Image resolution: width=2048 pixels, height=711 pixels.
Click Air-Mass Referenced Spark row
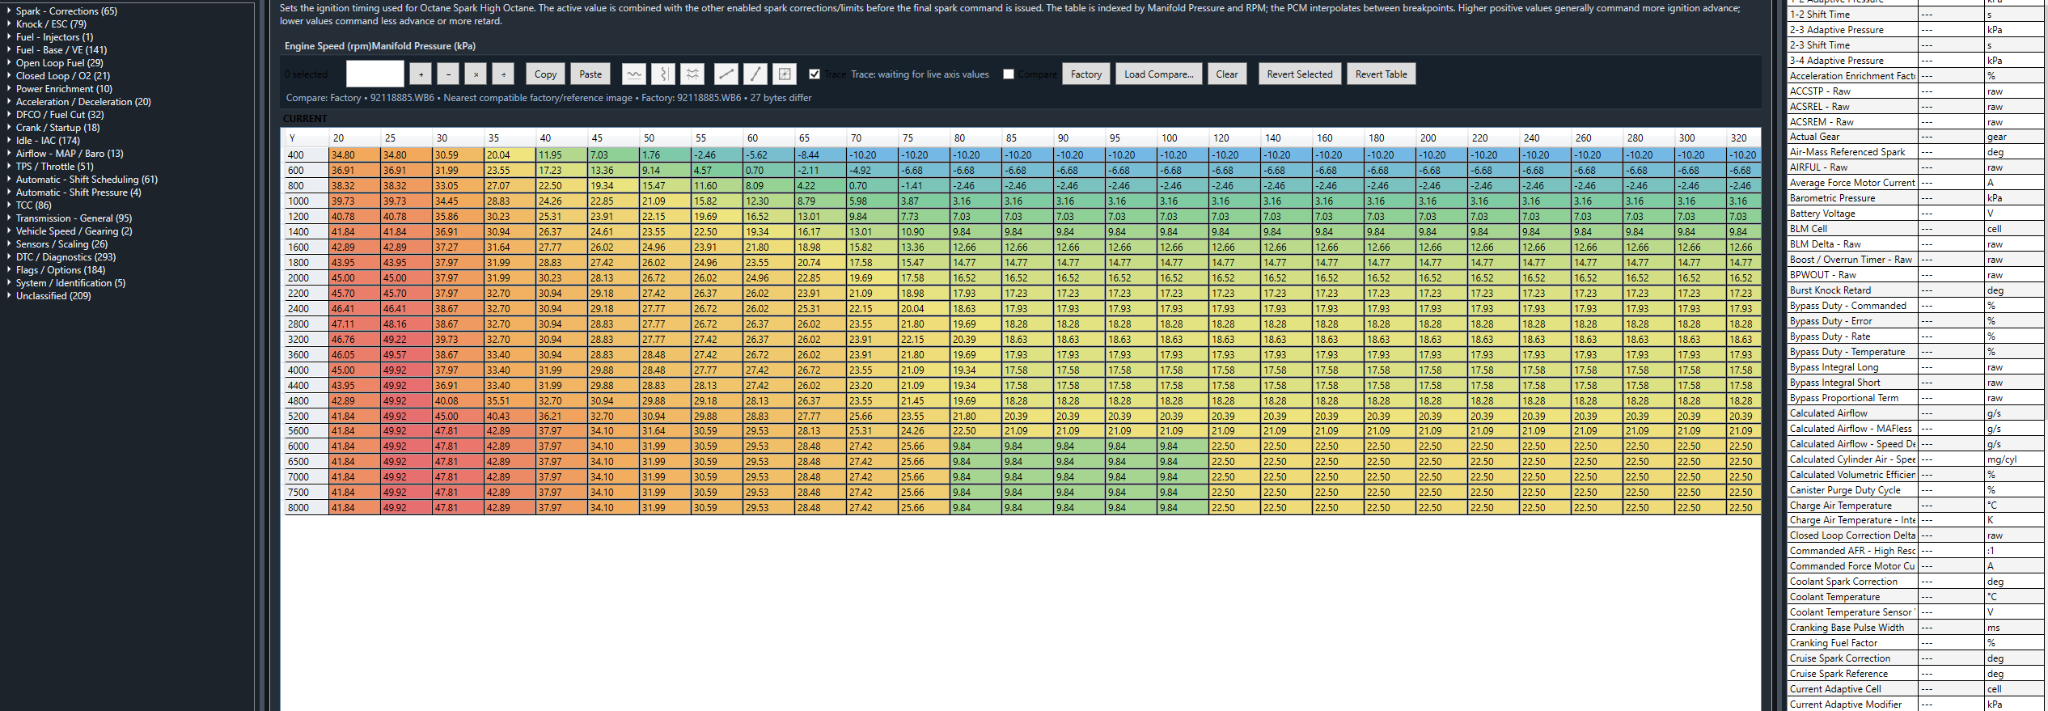(1914, 152)
